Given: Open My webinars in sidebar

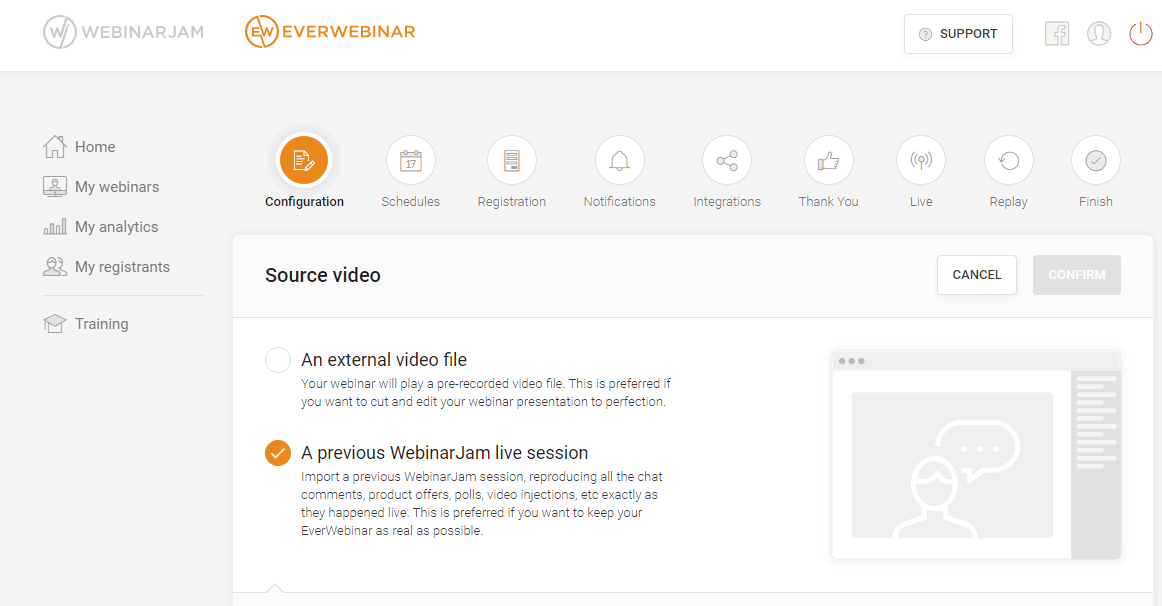Looking at the screenshot, I should [117, 187].
